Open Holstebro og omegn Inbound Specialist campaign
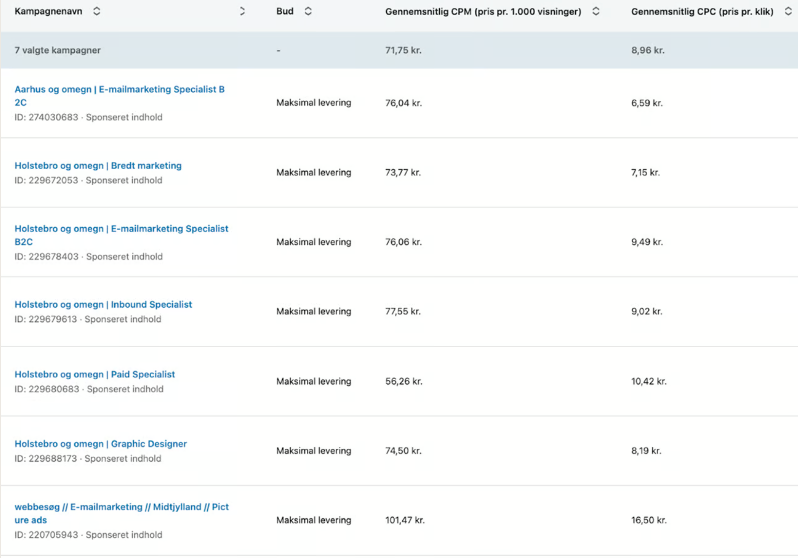The width and height of the screenshot is (798, 558). pyautogui.click(x=103, y=305)
